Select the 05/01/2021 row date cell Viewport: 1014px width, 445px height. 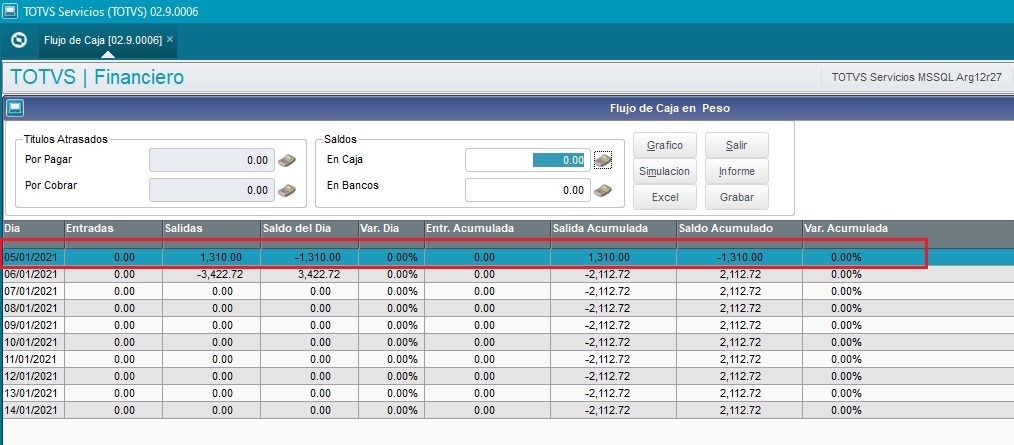coord(32,257)
